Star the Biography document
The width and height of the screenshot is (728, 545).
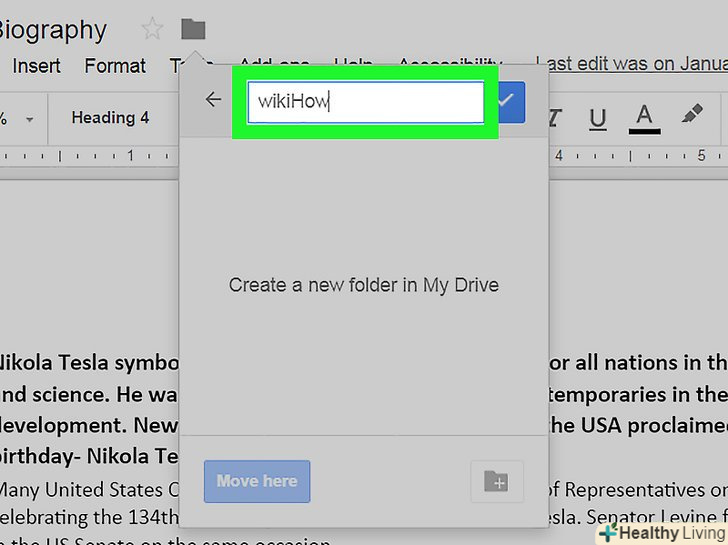[x=152, y=29]
